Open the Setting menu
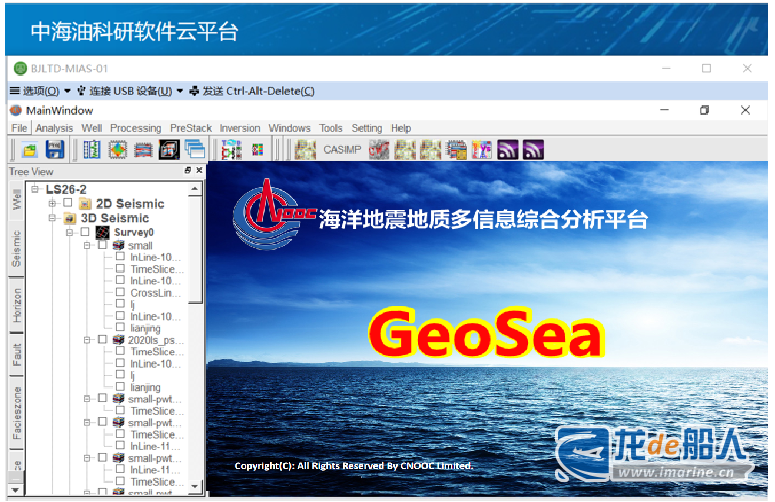Screen dimensions: 775x502 367,128
